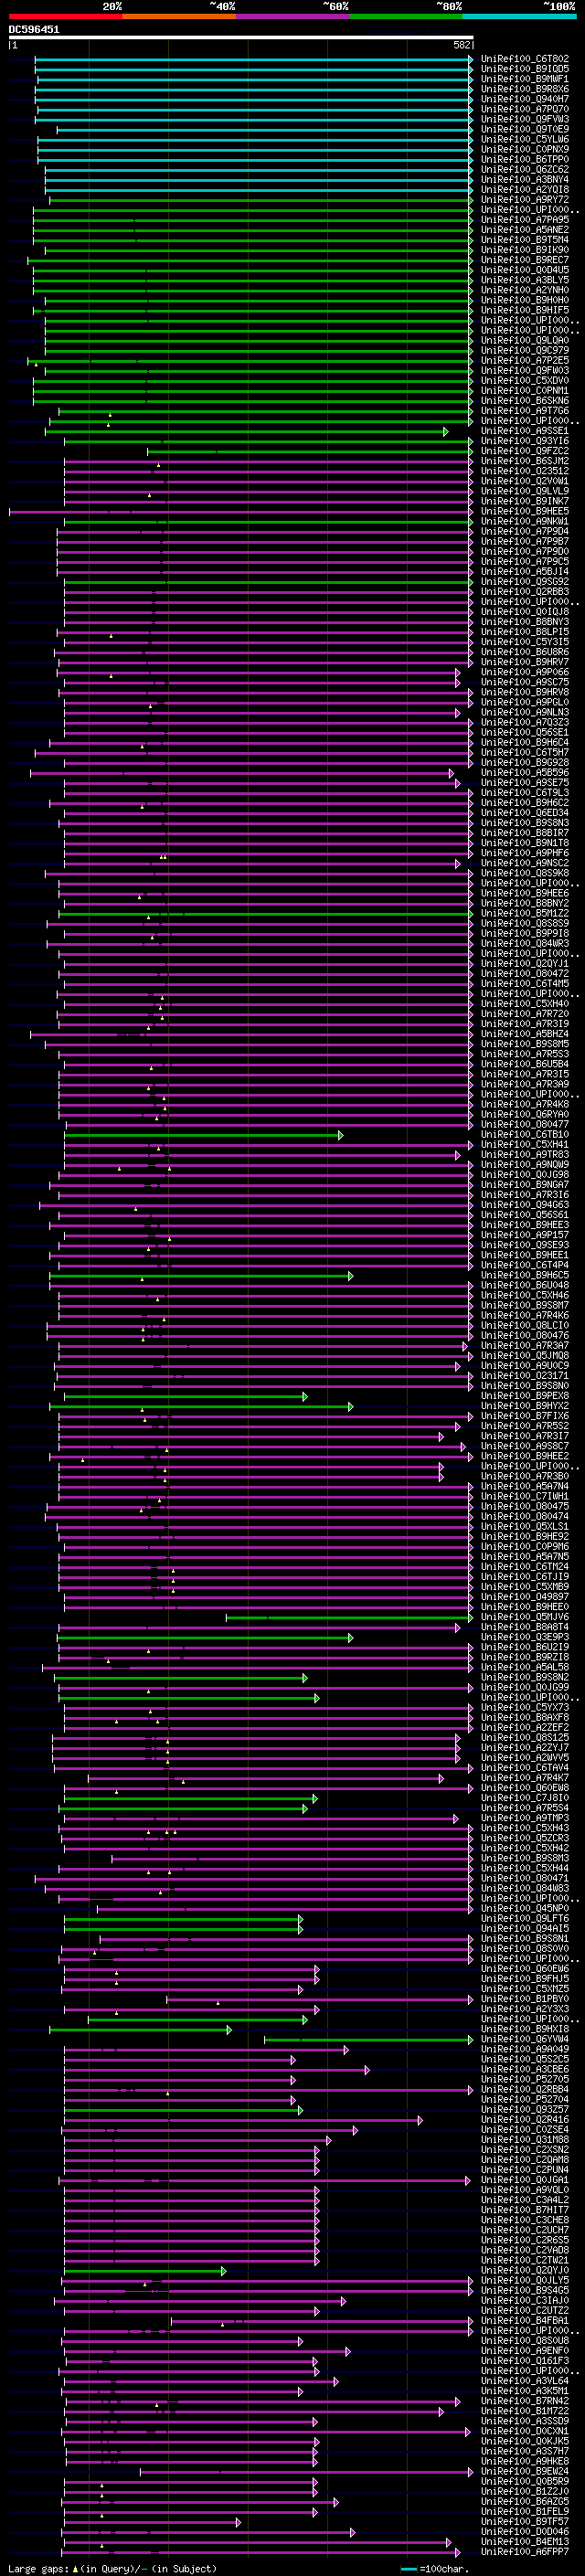Viewport: 585px width, 2576px height.
Task: Click the cyan alignment bar of UniRef100_C5YLW6
Action: 255,140
